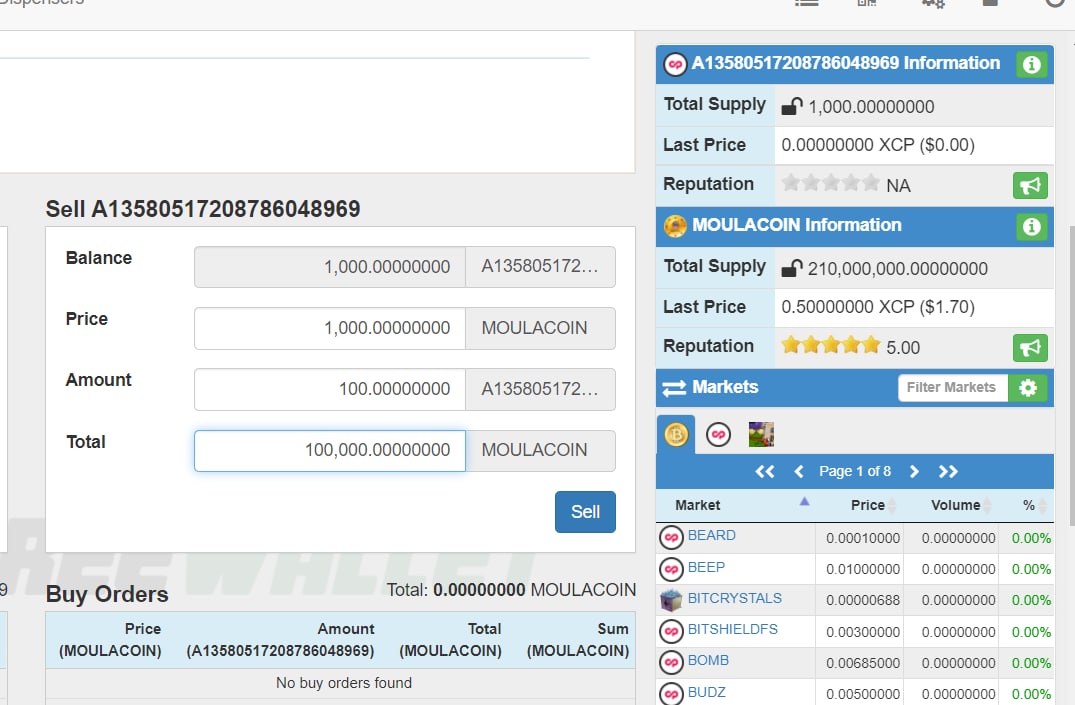Click the BITCRYSTALS cube icon
Image resolution: width=1075 pixels, height=705 pixels.
tap(671, 600)
